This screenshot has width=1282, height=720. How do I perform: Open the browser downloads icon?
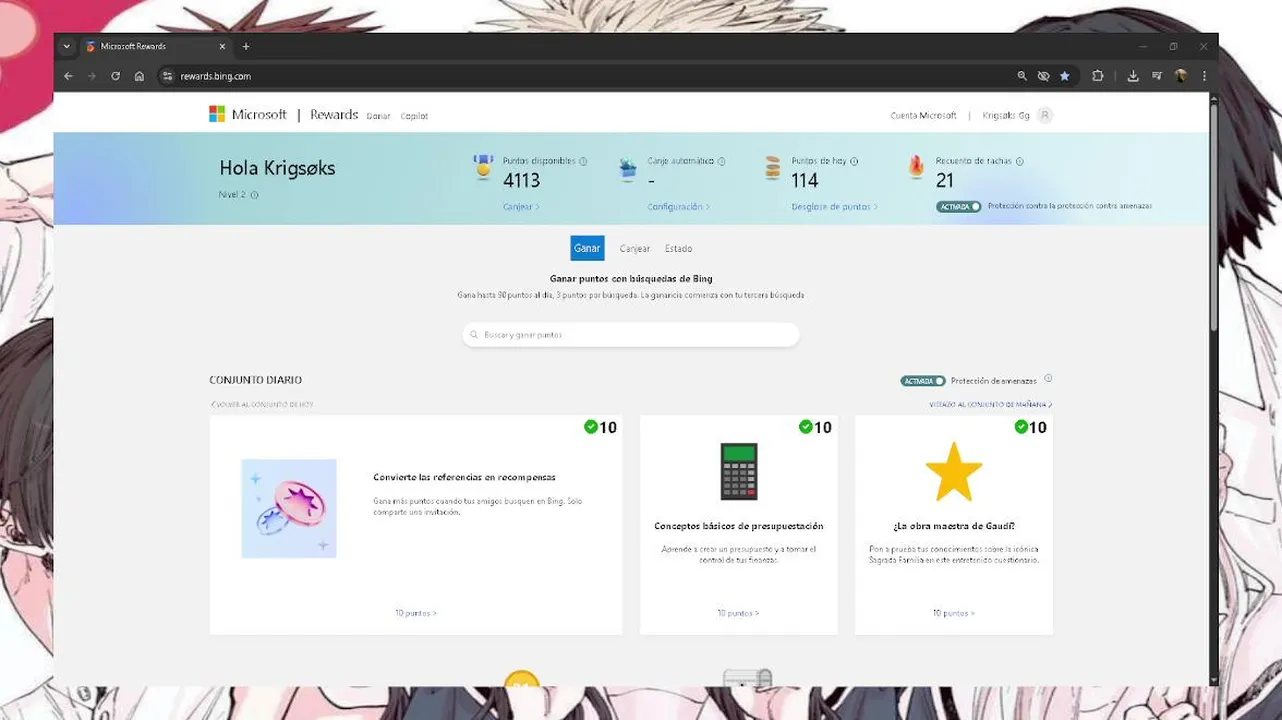click(x=1133, y=76)
